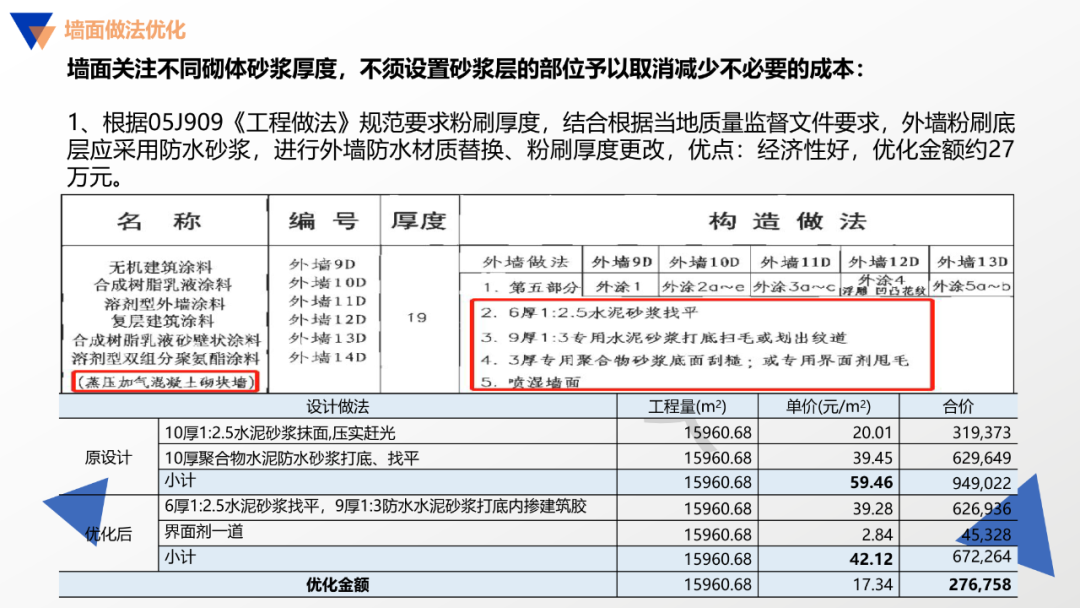Click step 5. 喷湿墙面
Screen dimensions: 1080x608
[530, 382]
